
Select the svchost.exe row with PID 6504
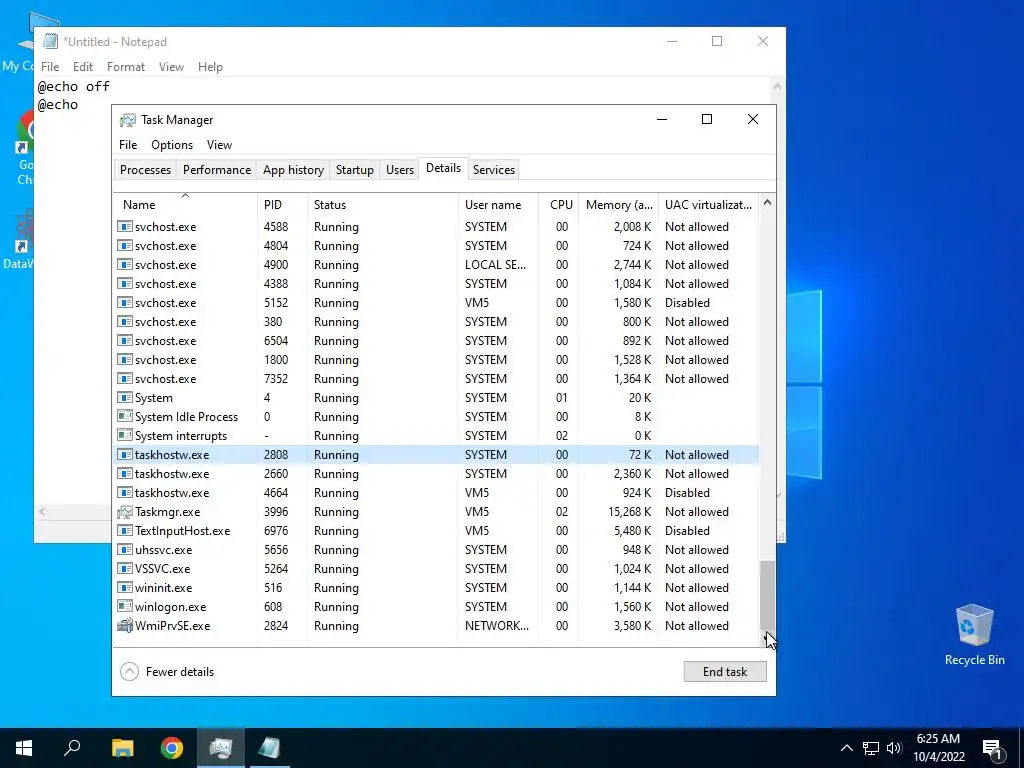(436, 341)
